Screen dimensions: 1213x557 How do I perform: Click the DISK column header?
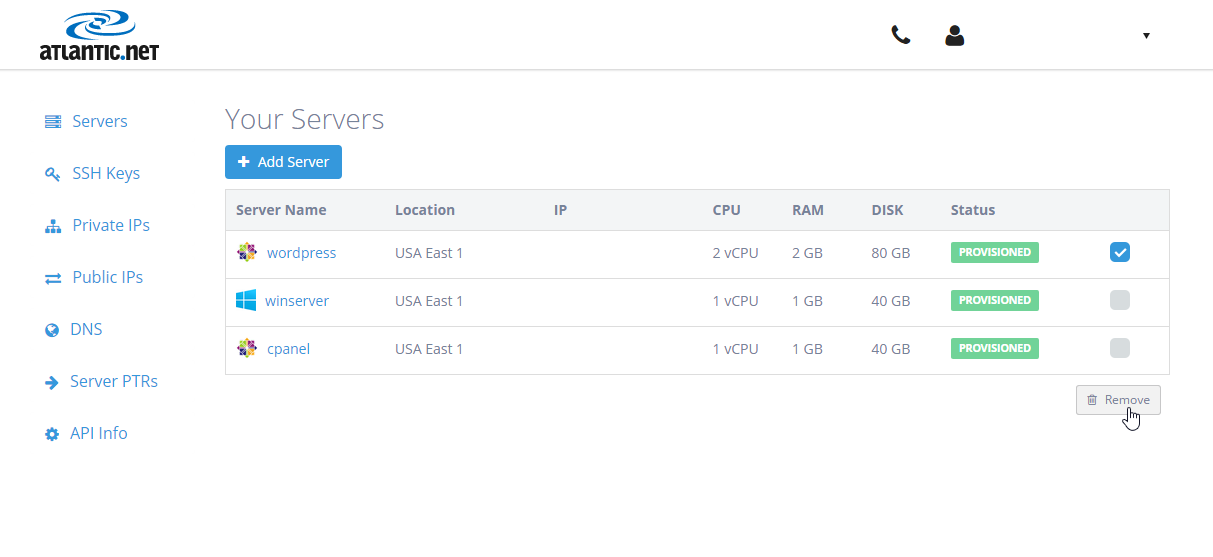(888, 210)
